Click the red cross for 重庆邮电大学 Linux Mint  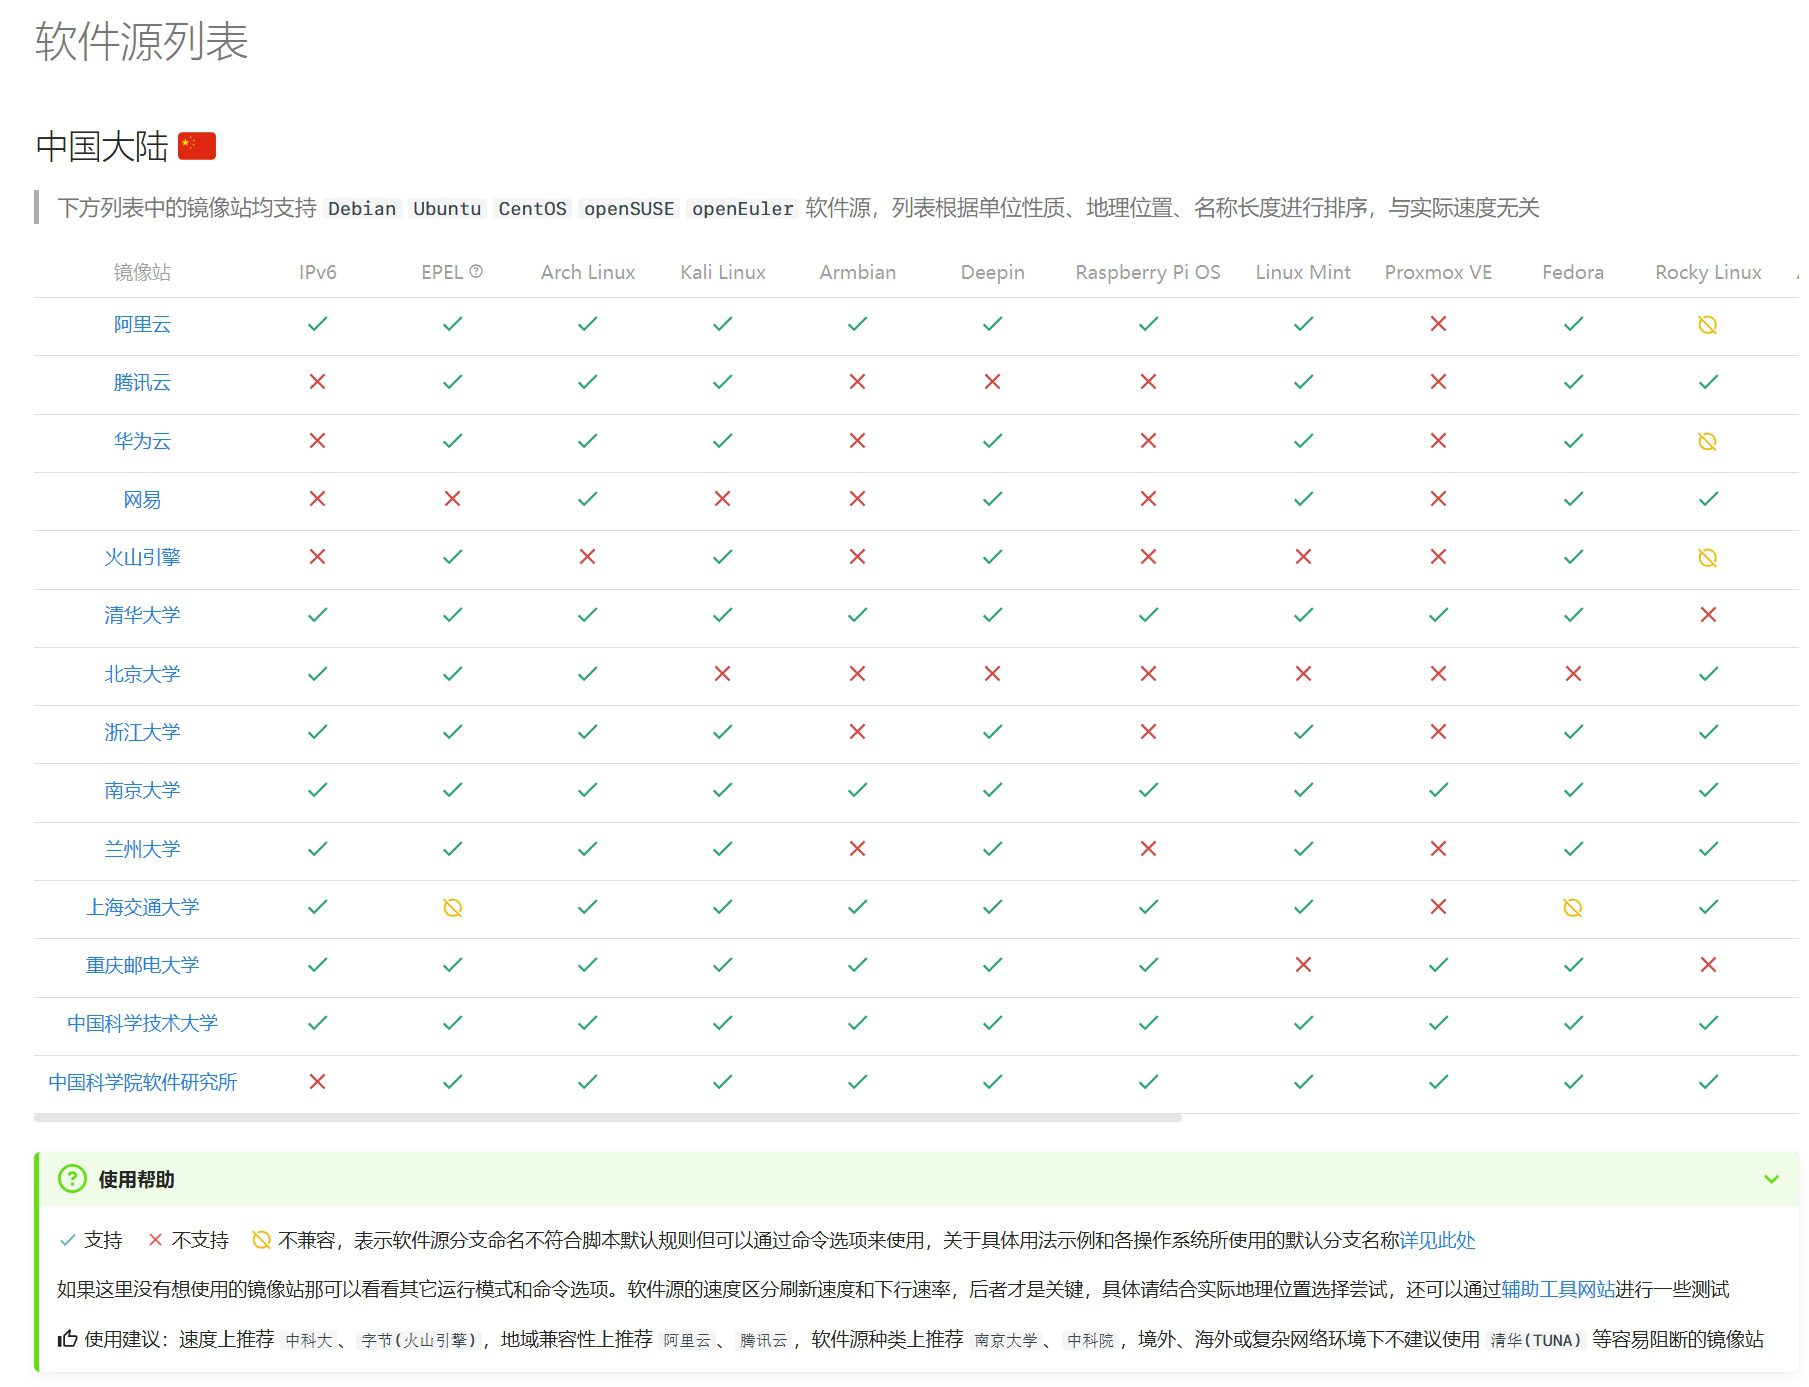coord(1303,965)
